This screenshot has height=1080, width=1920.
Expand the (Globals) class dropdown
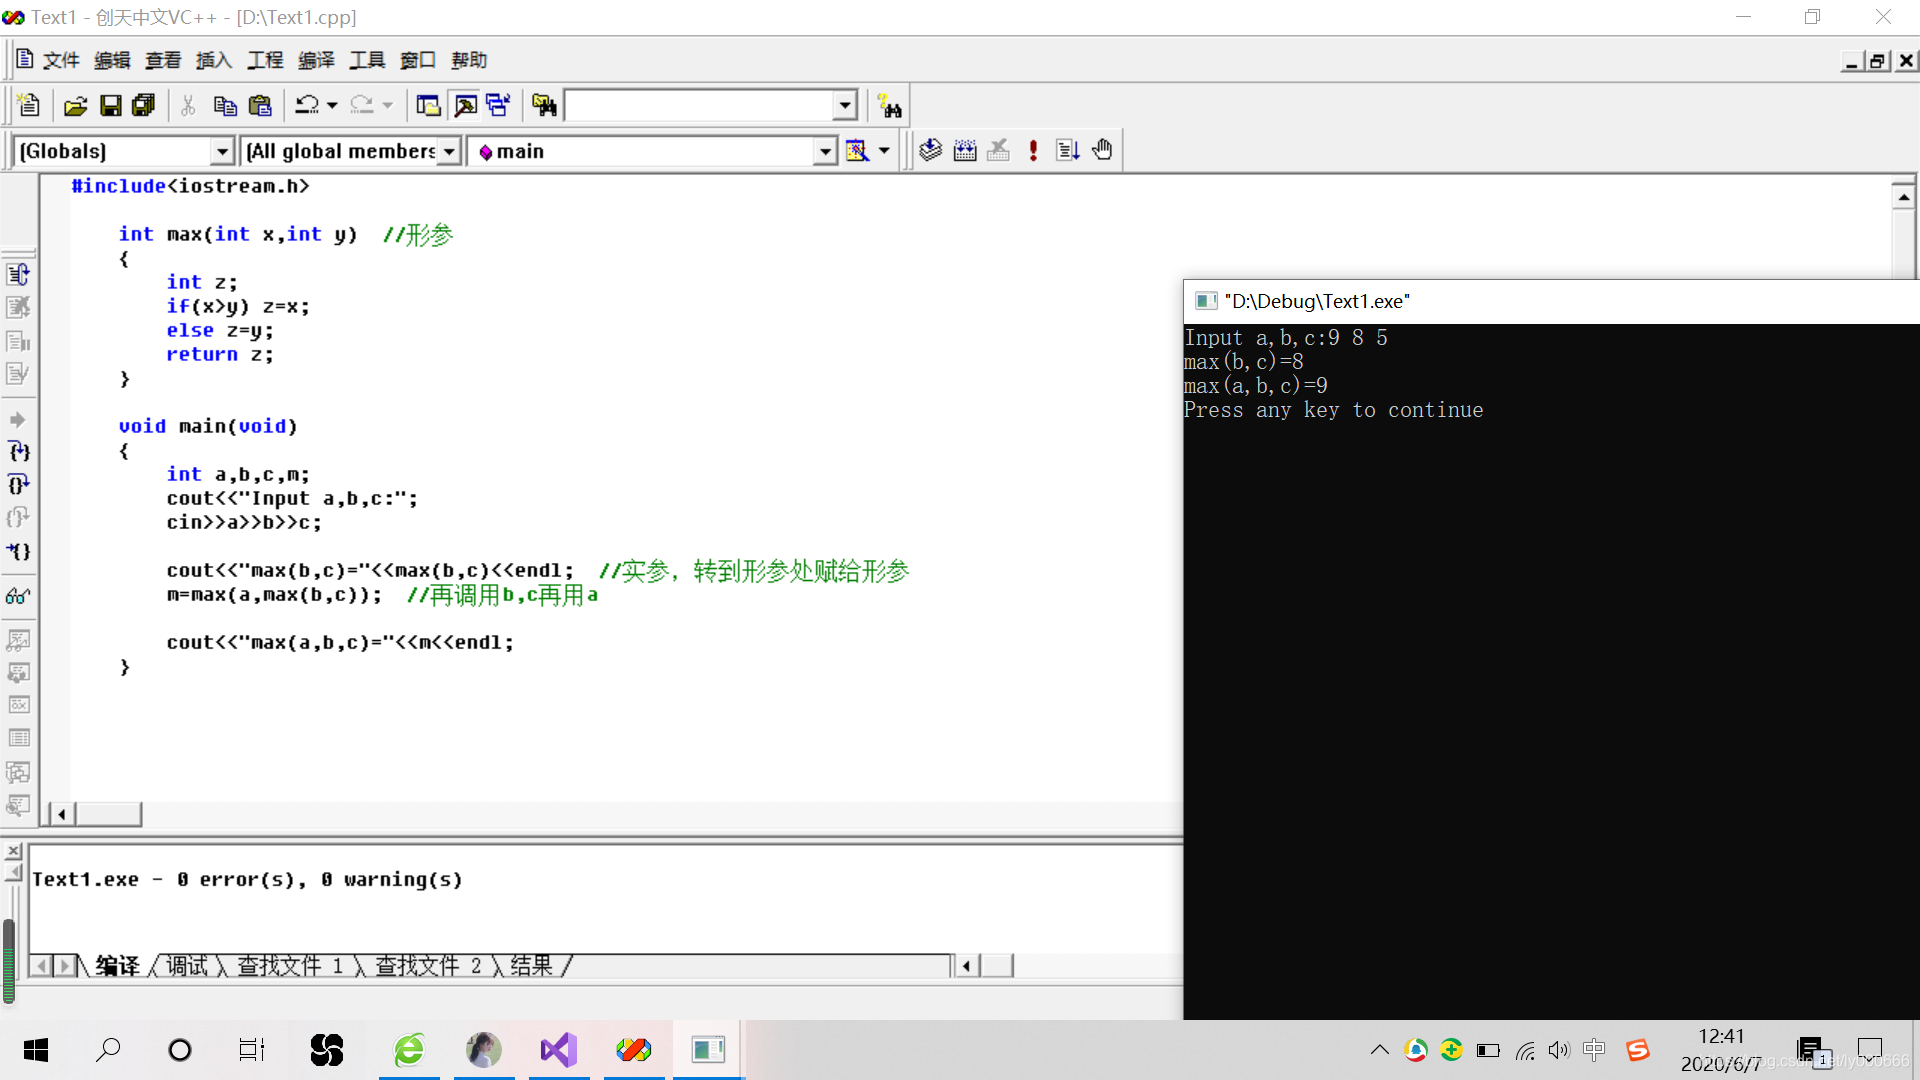222,151
